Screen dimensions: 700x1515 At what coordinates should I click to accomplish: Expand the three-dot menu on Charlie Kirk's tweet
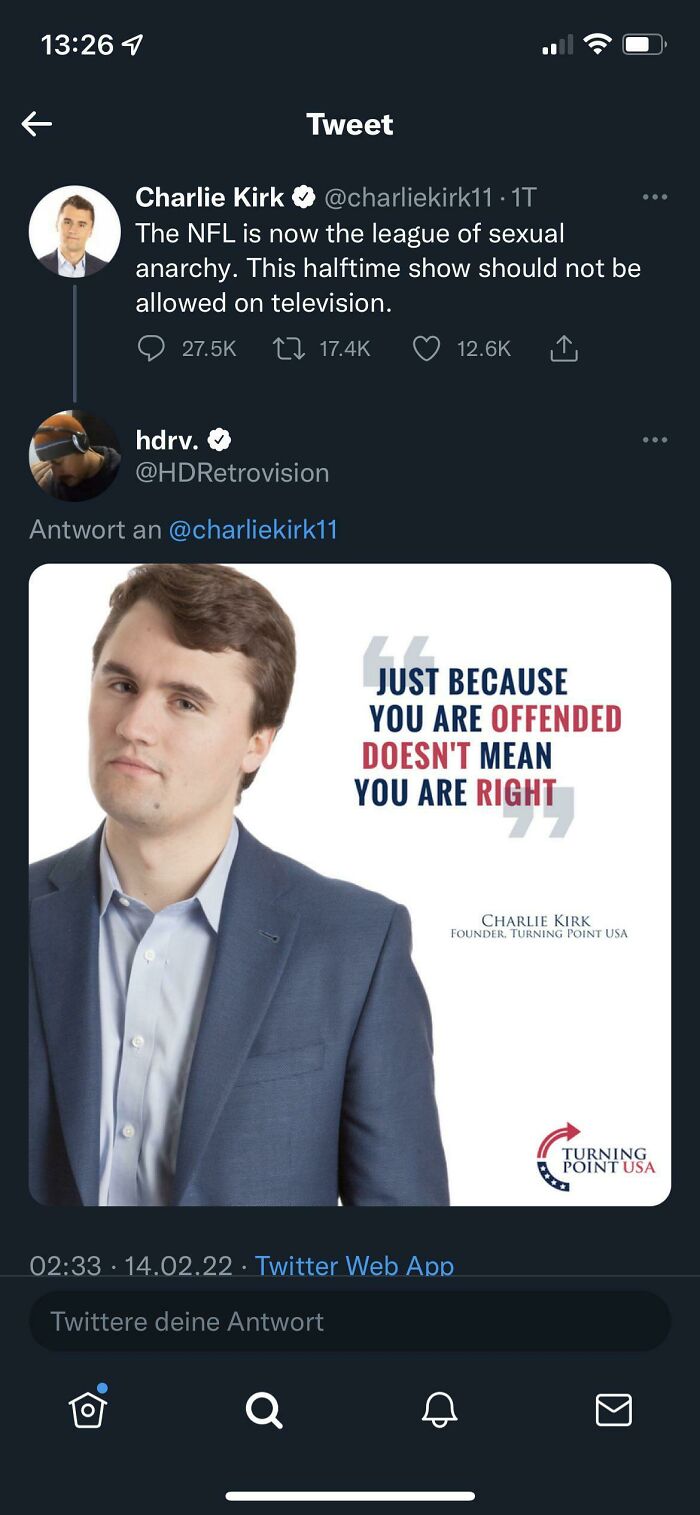(655, 197)
